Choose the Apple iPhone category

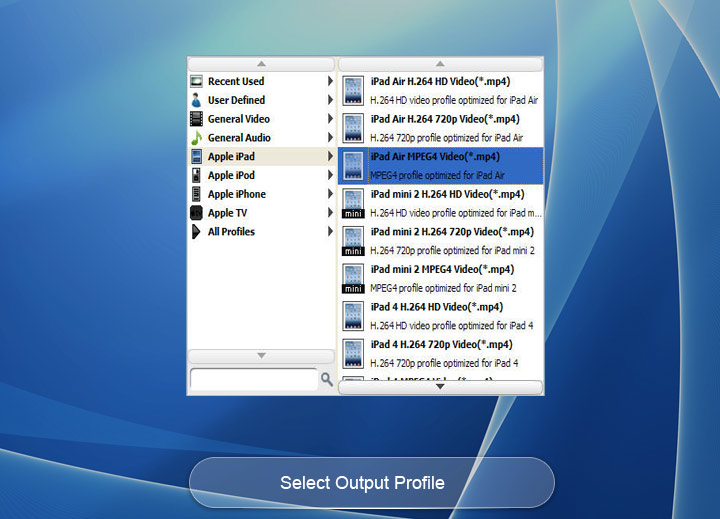262,194
